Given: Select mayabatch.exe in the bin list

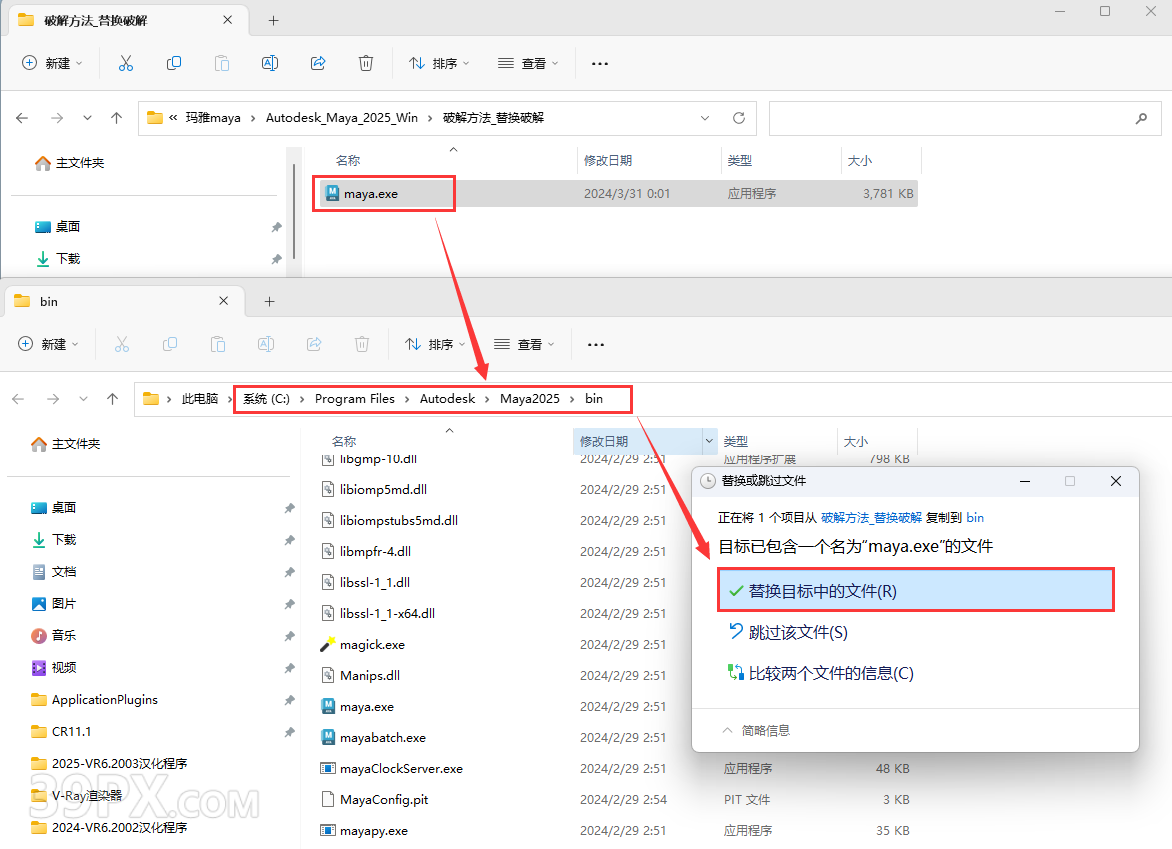Looking at the screenshot, I should (383, 738).
